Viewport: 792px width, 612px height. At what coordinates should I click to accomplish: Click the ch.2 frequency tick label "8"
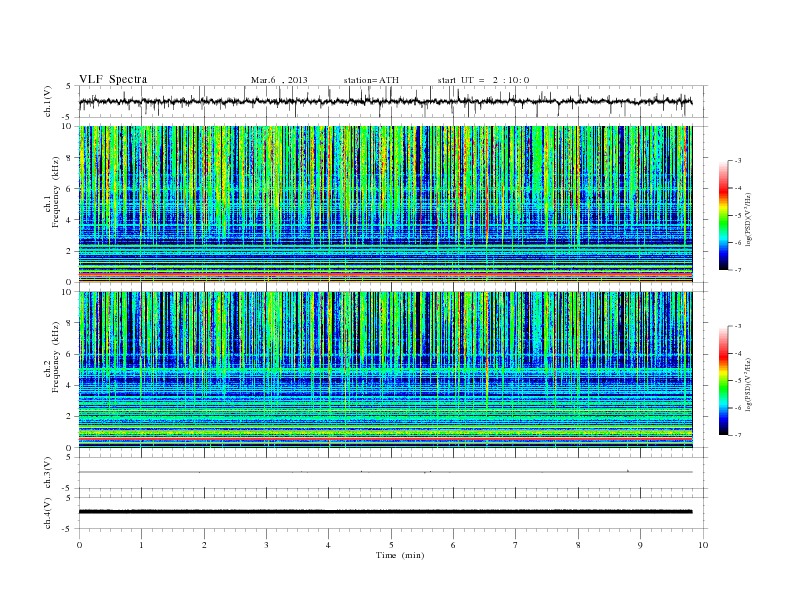point(70,323)
